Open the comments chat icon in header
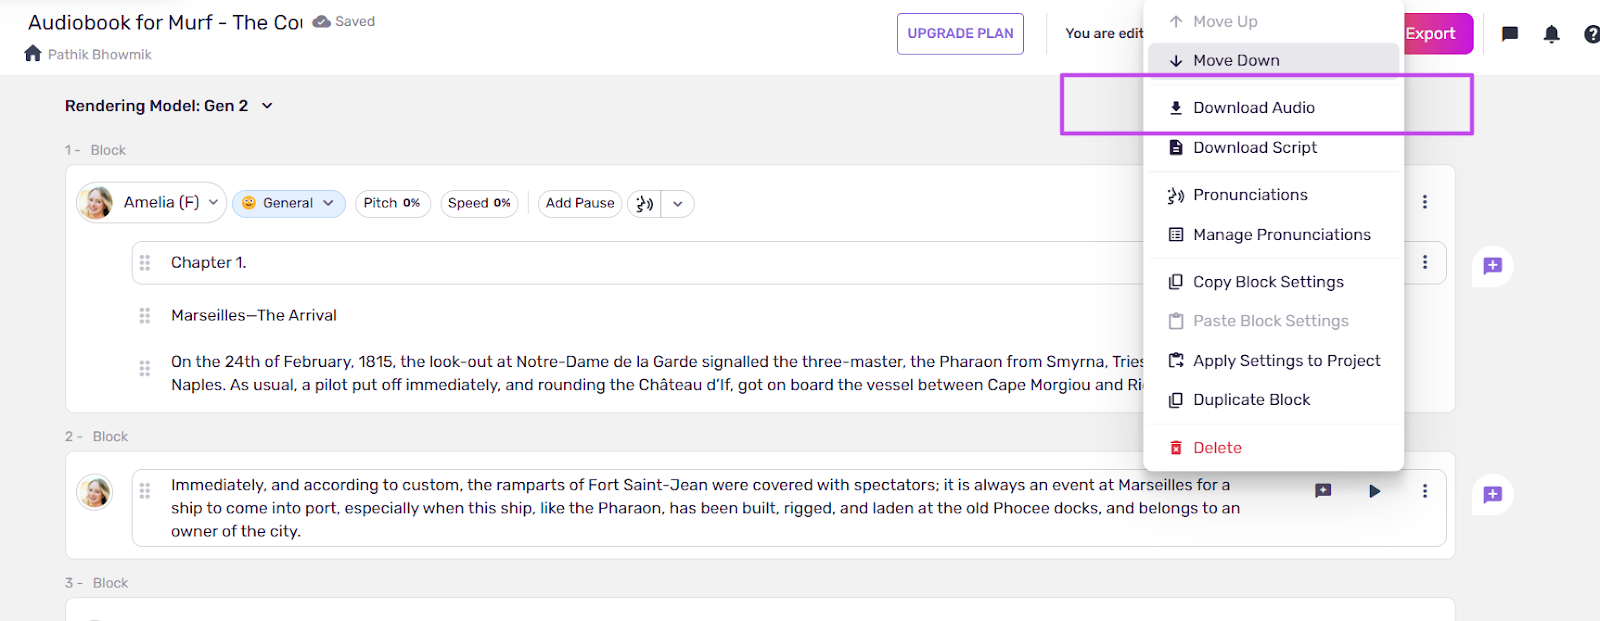This screenshot has width=1600, height=621. 1510,34
